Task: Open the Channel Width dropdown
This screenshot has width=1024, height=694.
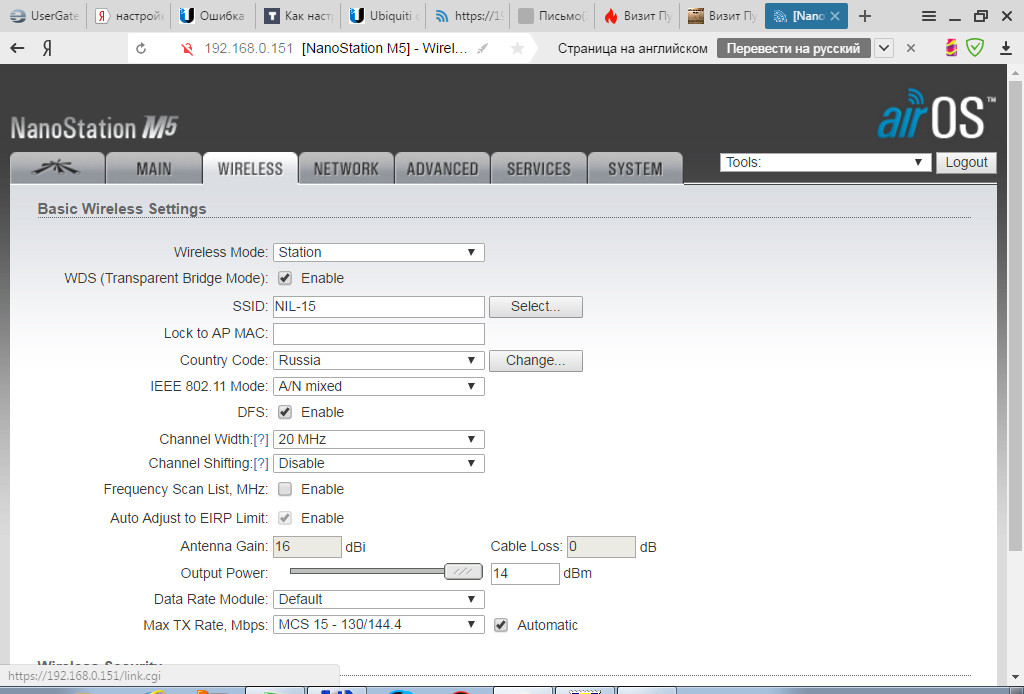Action: tap(378, 439)
